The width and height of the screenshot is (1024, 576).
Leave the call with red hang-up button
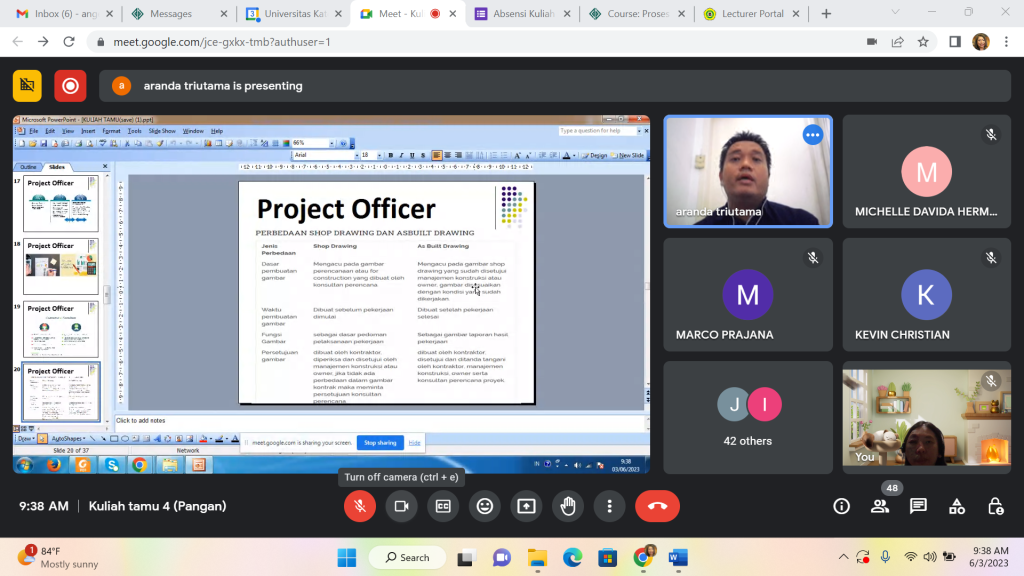pos(657,506)
